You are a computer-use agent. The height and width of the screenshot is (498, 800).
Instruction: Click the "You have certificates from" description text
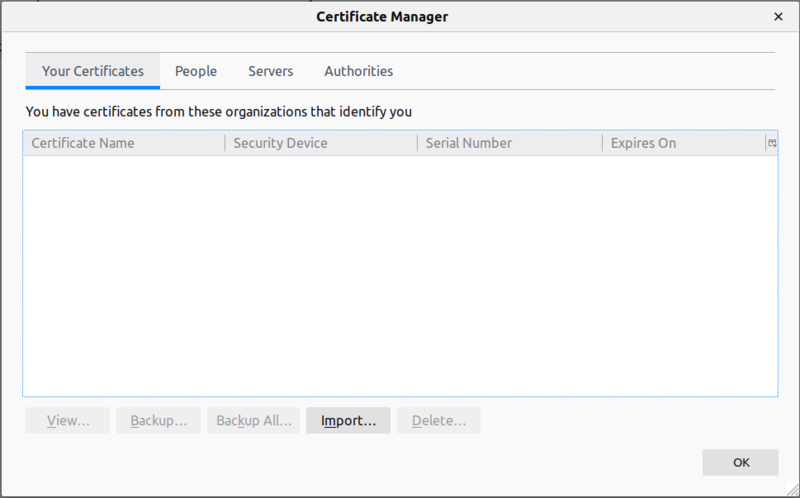pos(218,112)
